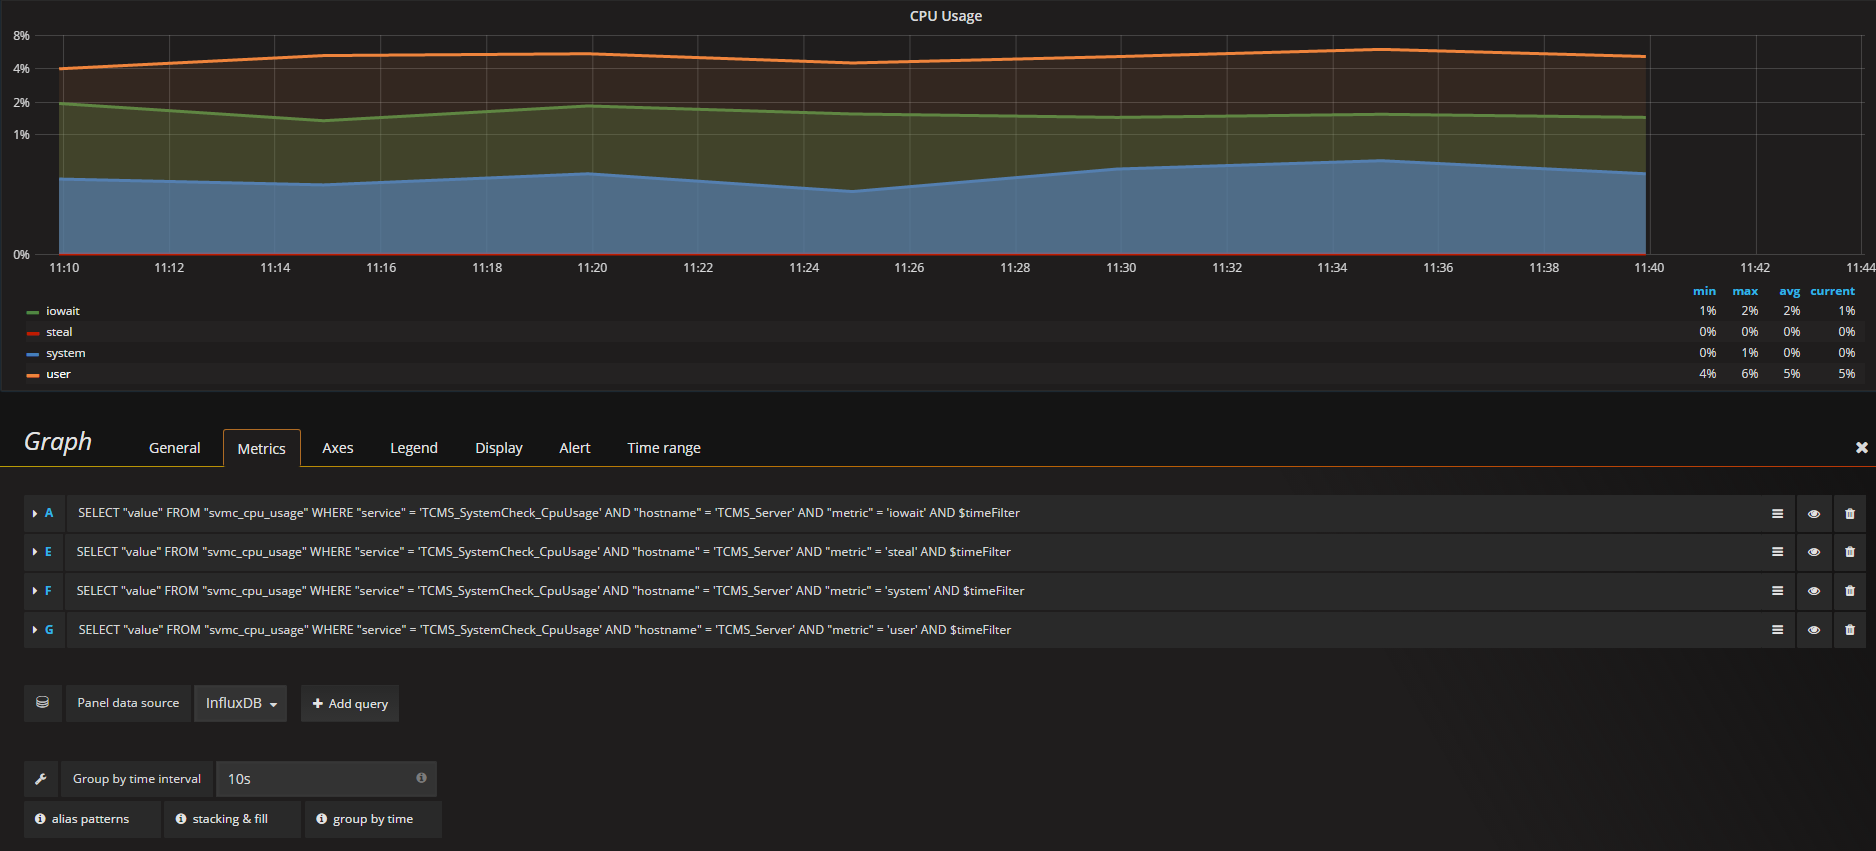Click the user query text in row G
Screen dimensions: 1876x851
coord(545,630)
